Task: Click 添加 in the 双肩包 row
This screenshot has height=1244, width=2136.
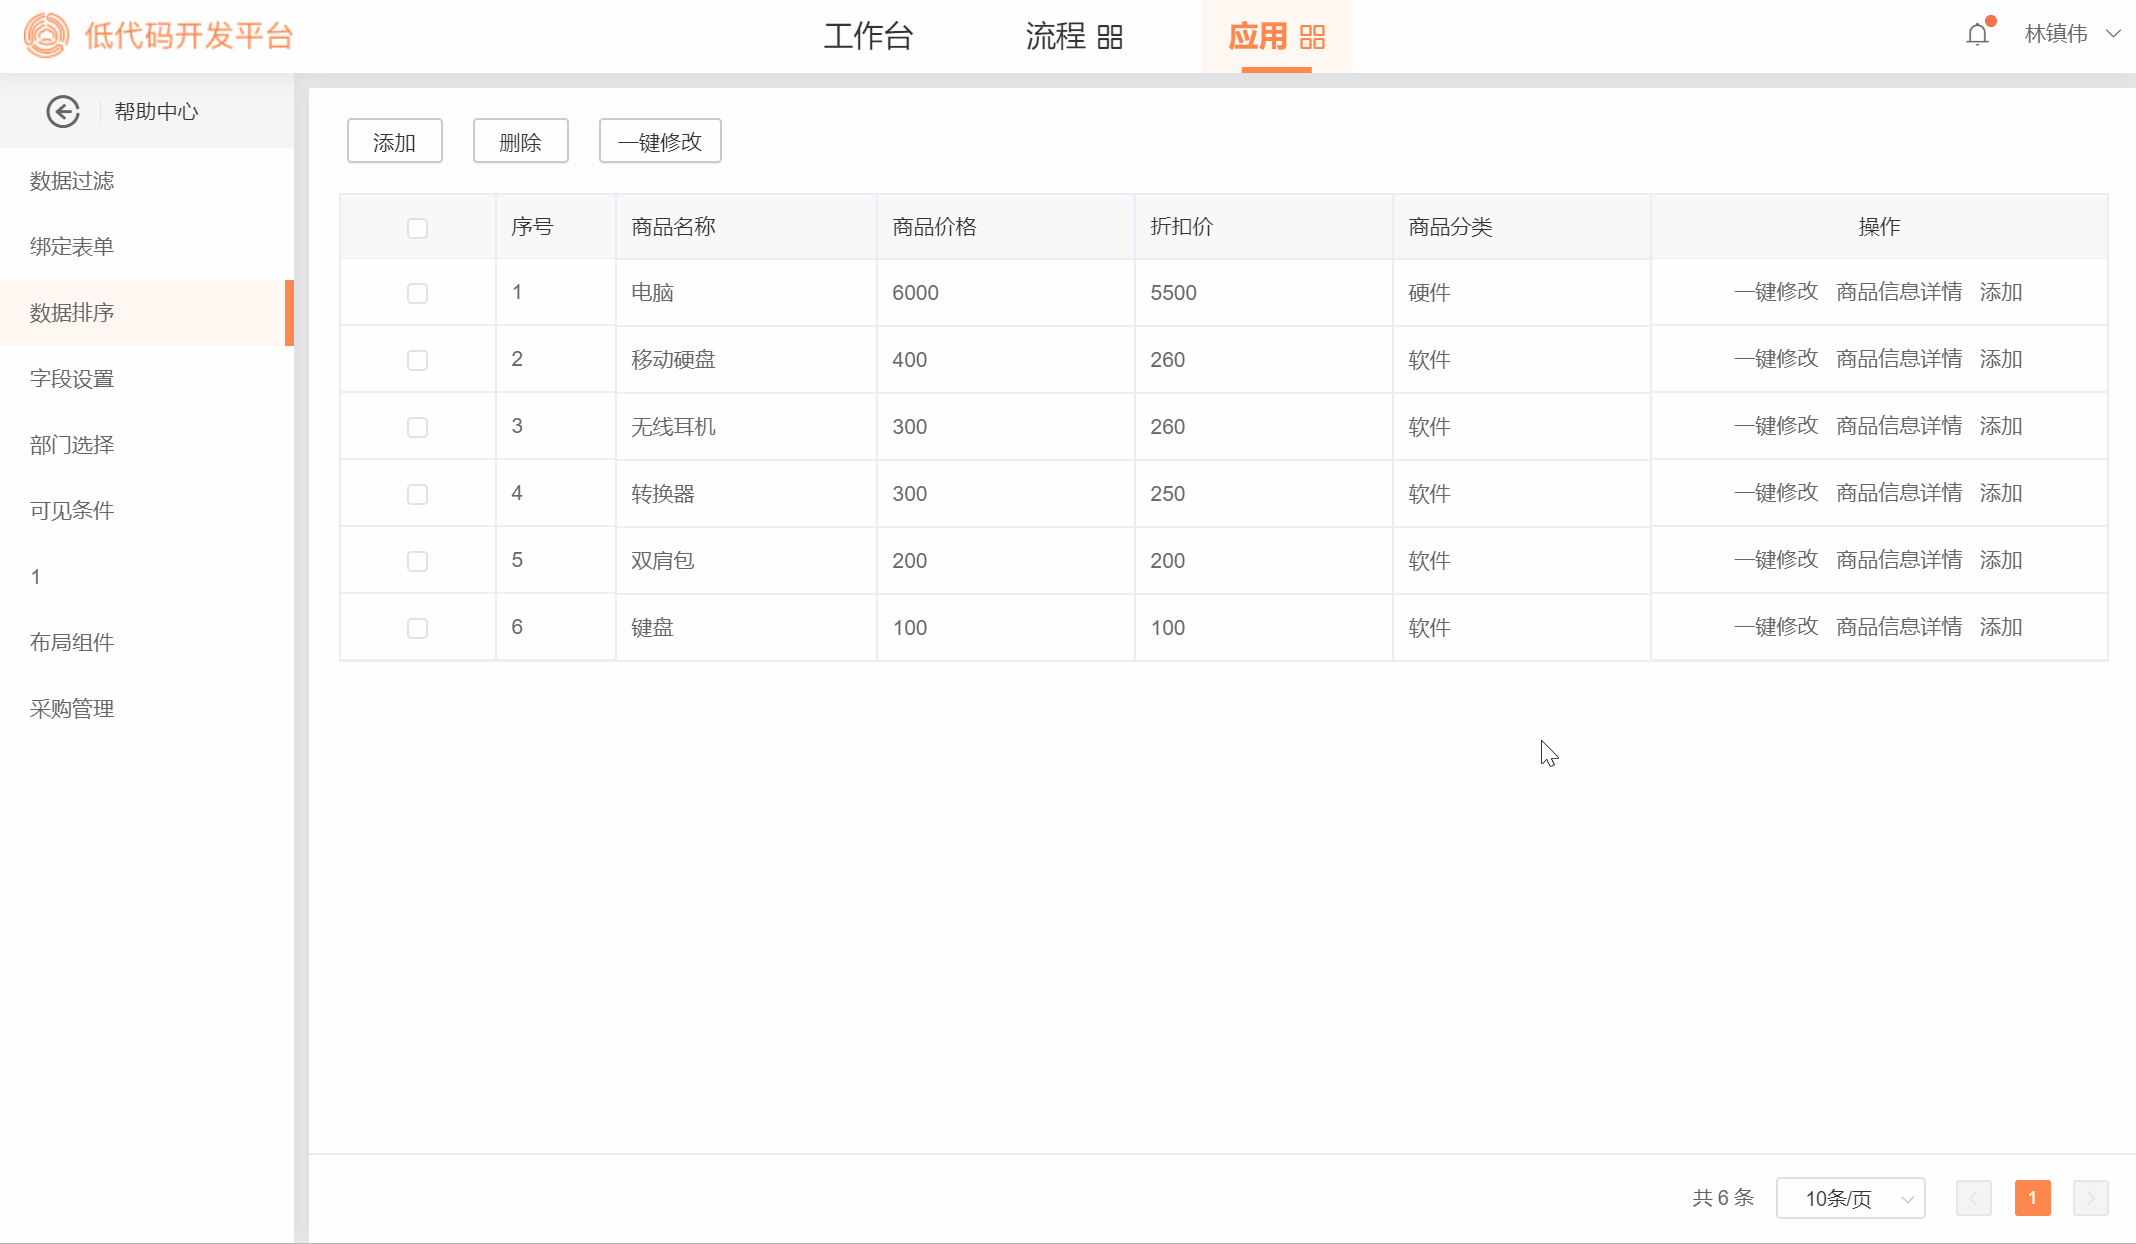Action: point(2001,560)
